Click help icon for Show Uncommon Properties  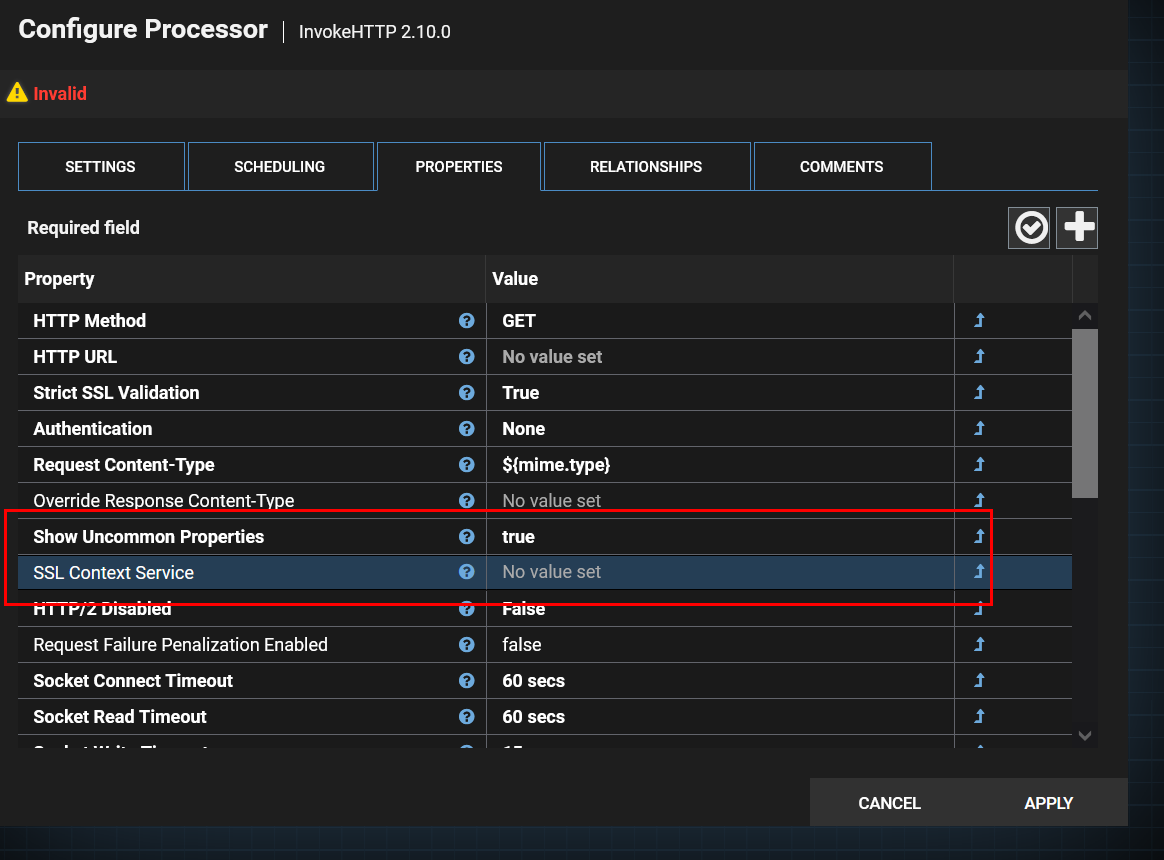[x=466, y=537]
